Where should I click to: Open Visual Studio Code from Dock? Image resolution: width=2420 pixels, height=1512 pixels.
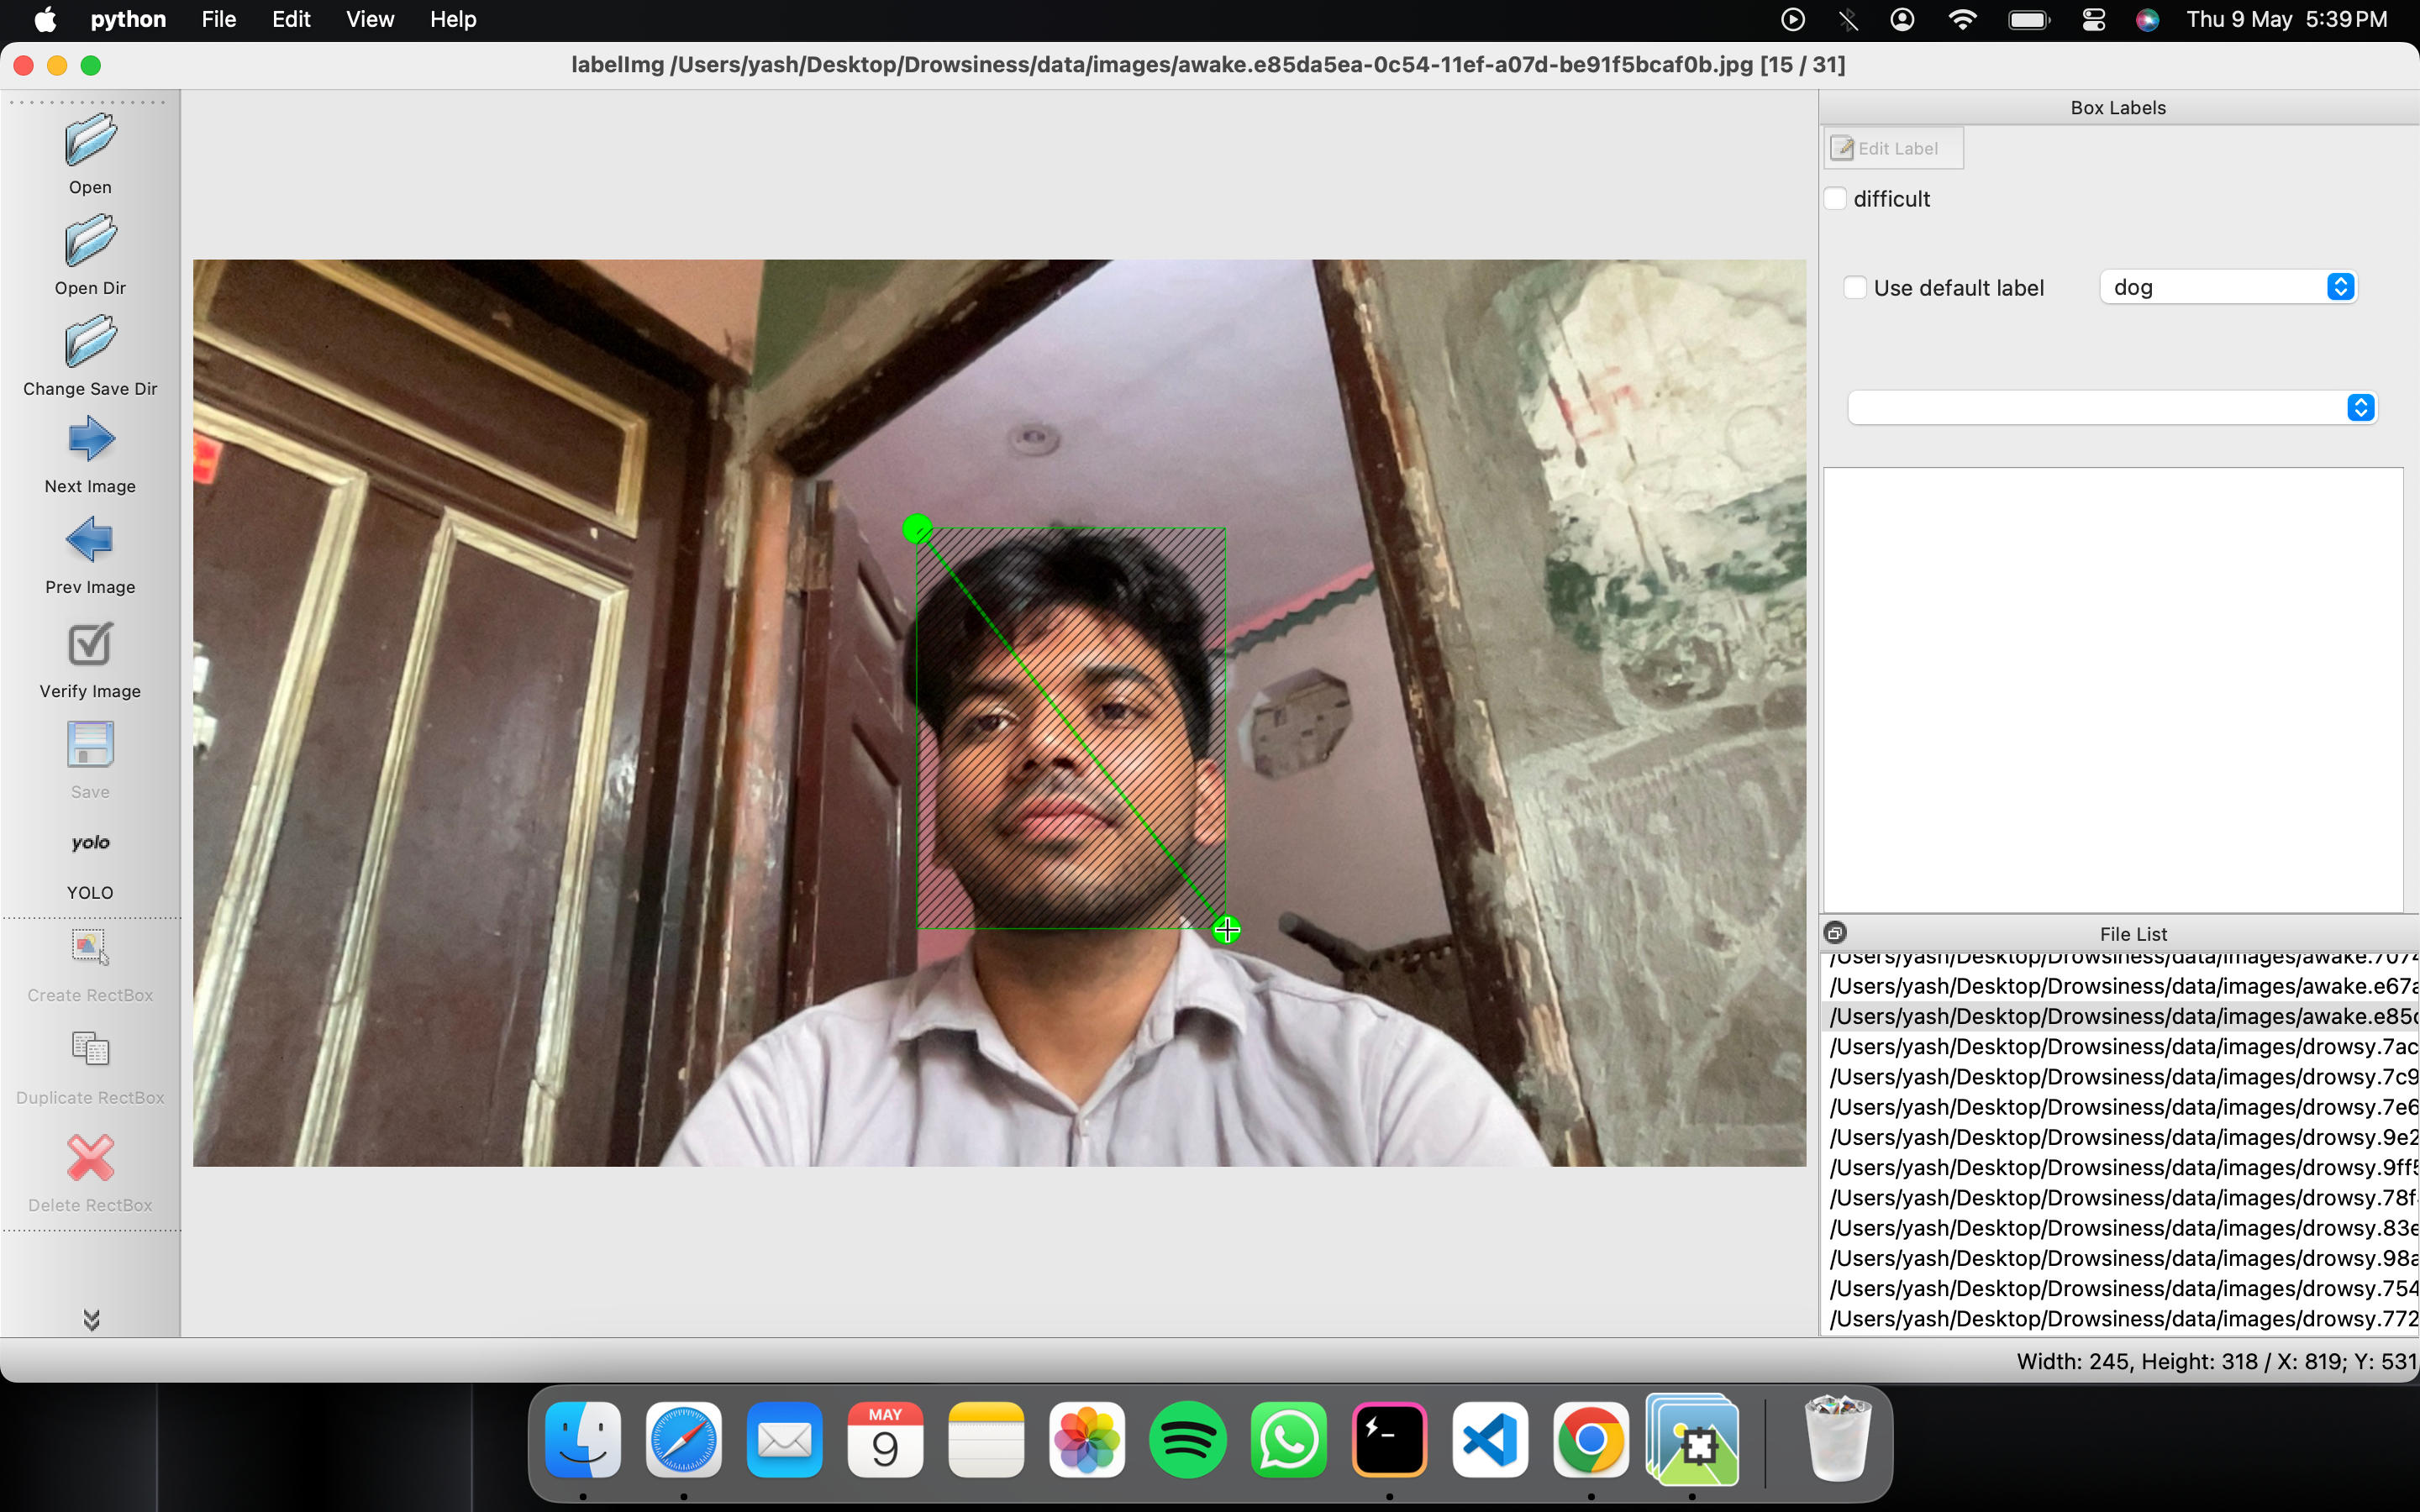1490,1440
